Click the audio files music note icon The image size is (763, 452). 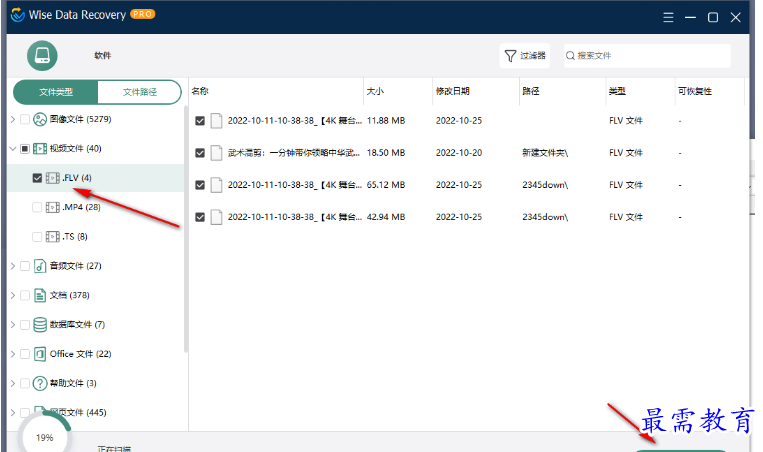tap(40, 266)
